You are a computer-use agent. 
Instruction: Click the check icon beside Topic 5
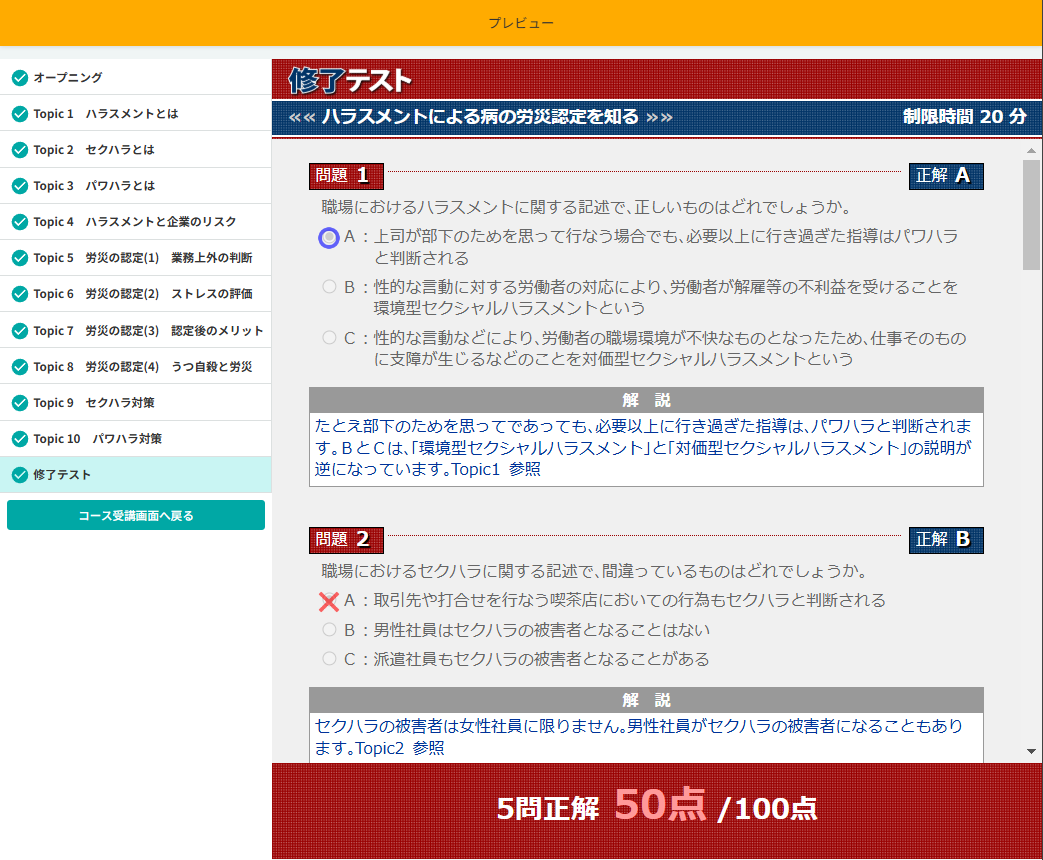20,257
